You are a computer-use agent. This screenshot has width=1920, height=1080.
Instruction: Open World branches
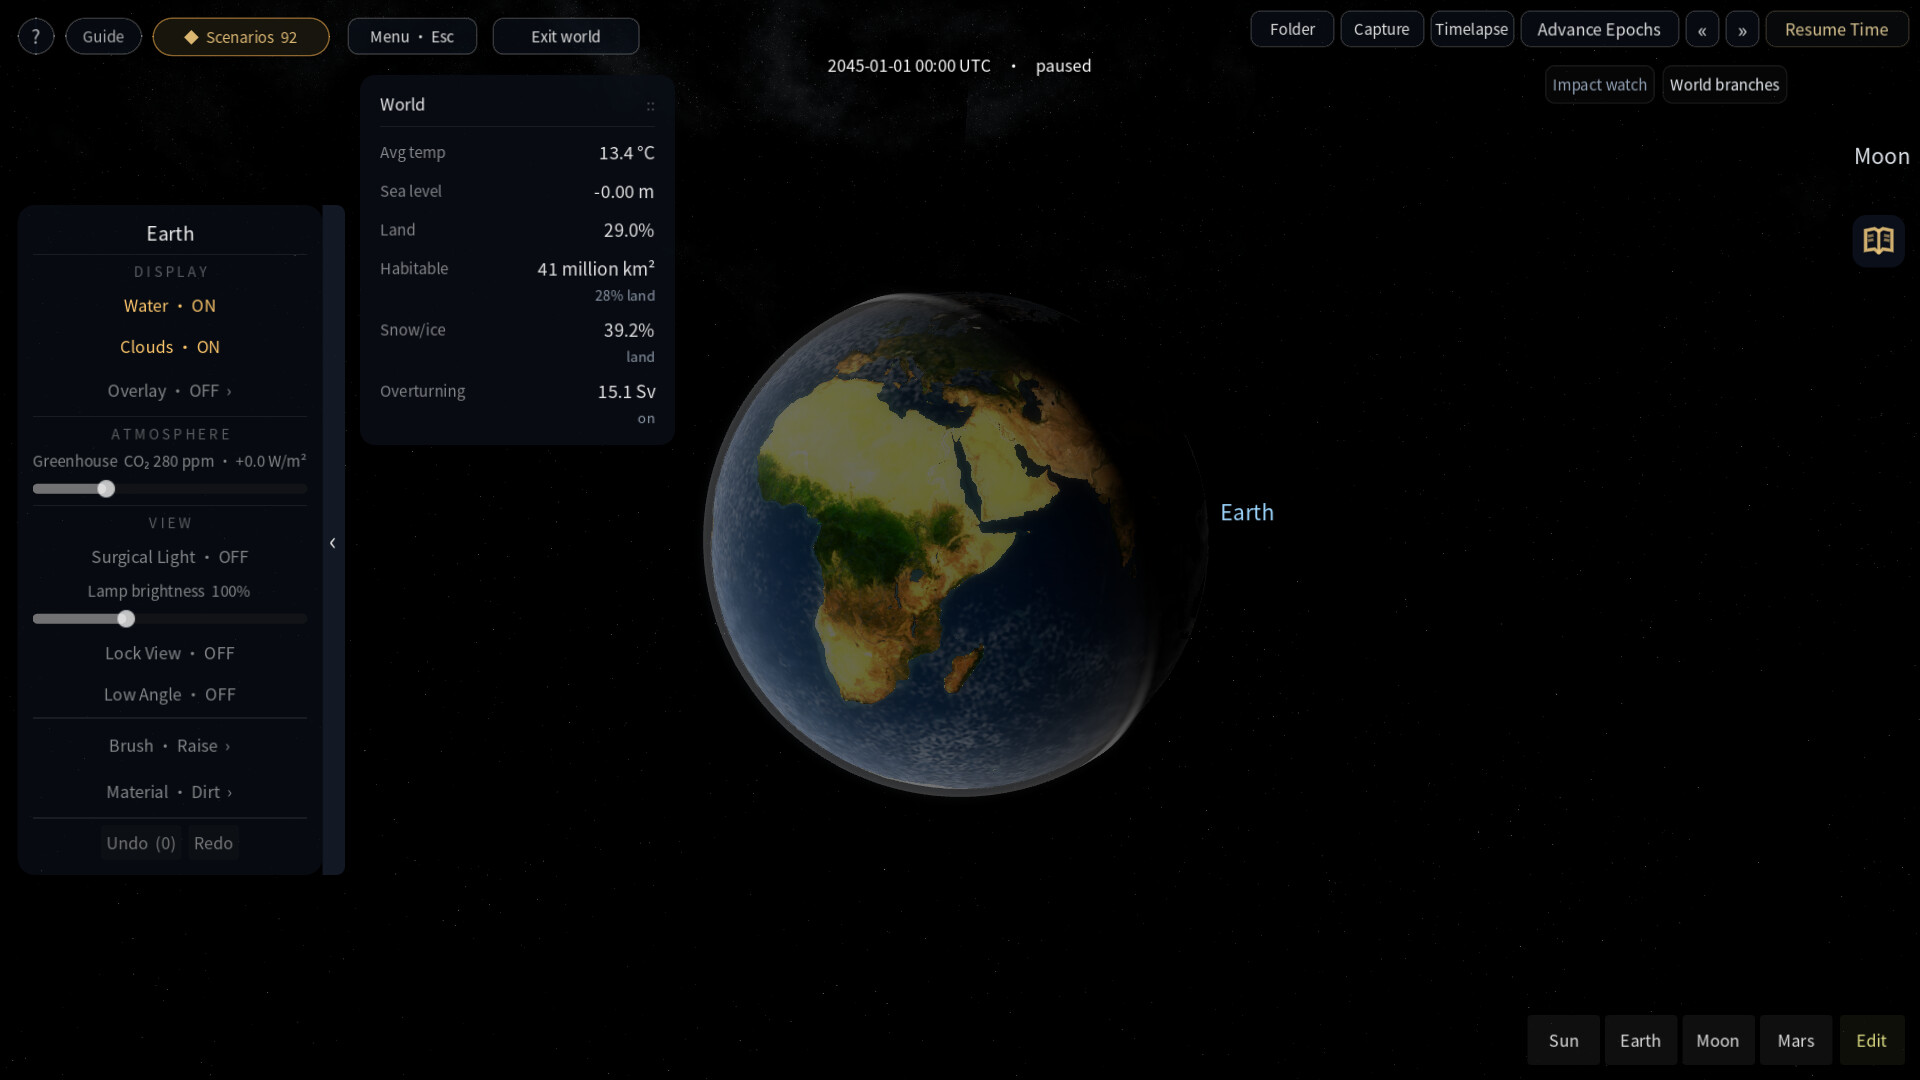1724,85
